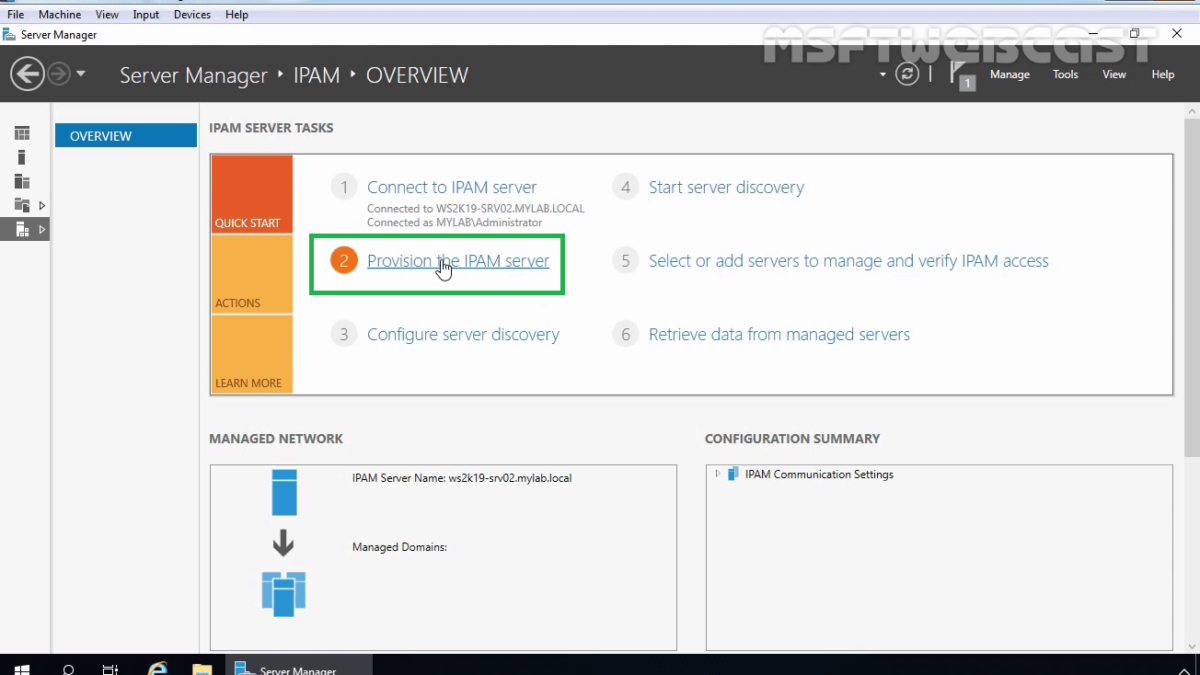Select IPAM Communication Settings item
The height and width of the screenshot is (675, 1200).
(x=819, y=474)
